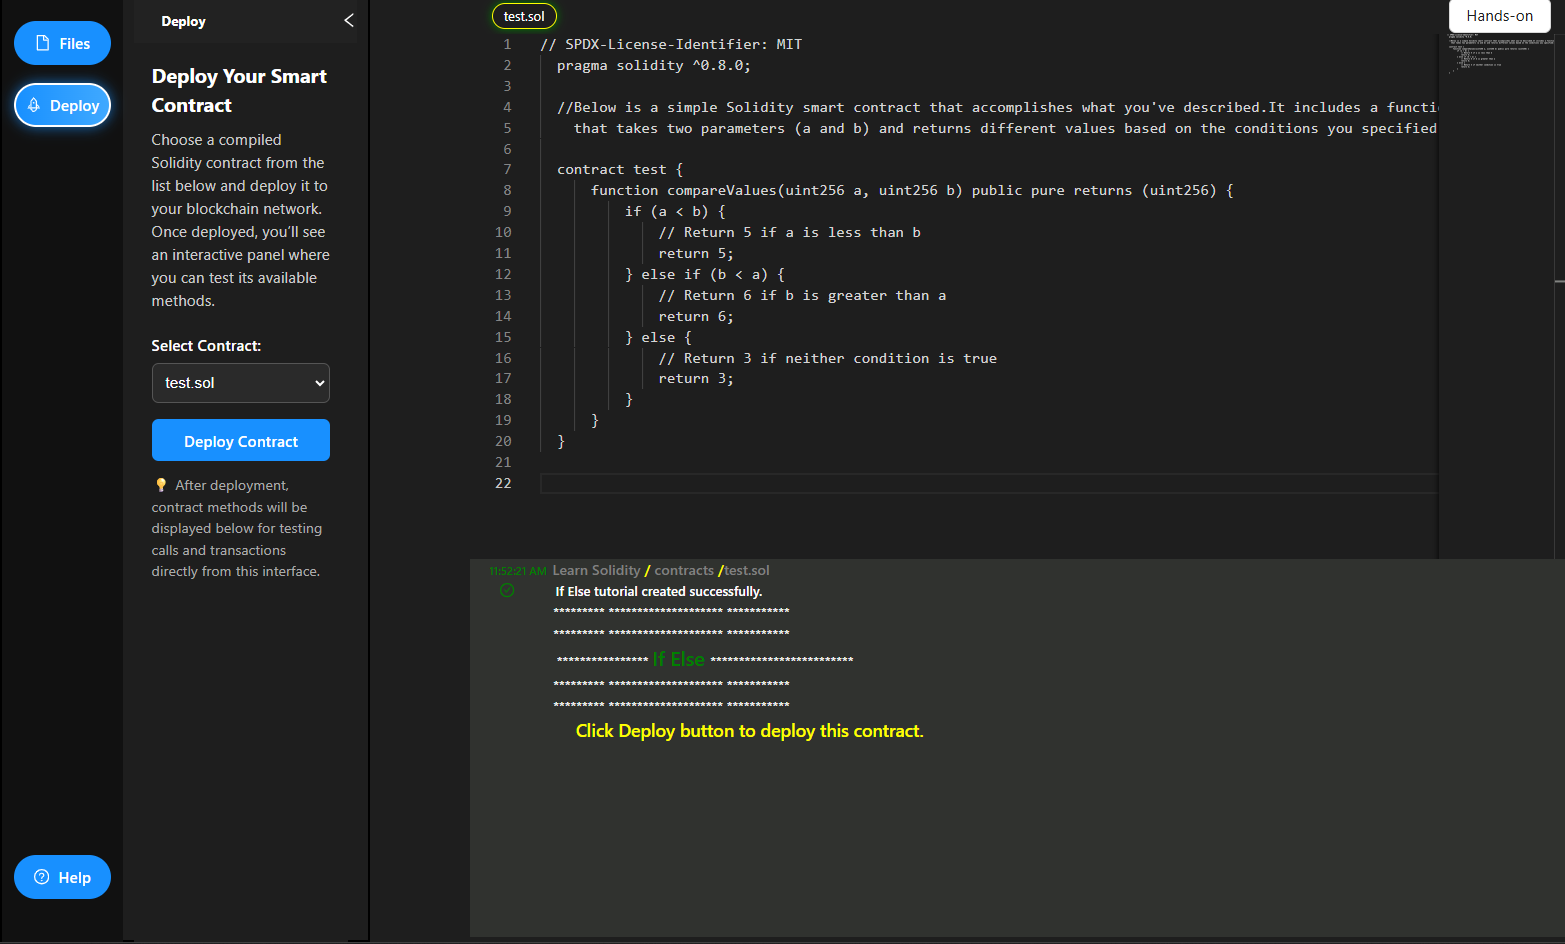This screenshot has width=1565, height=944.
Task: Click the green 'If Else' heading in console
Action: tap(678, 659)
